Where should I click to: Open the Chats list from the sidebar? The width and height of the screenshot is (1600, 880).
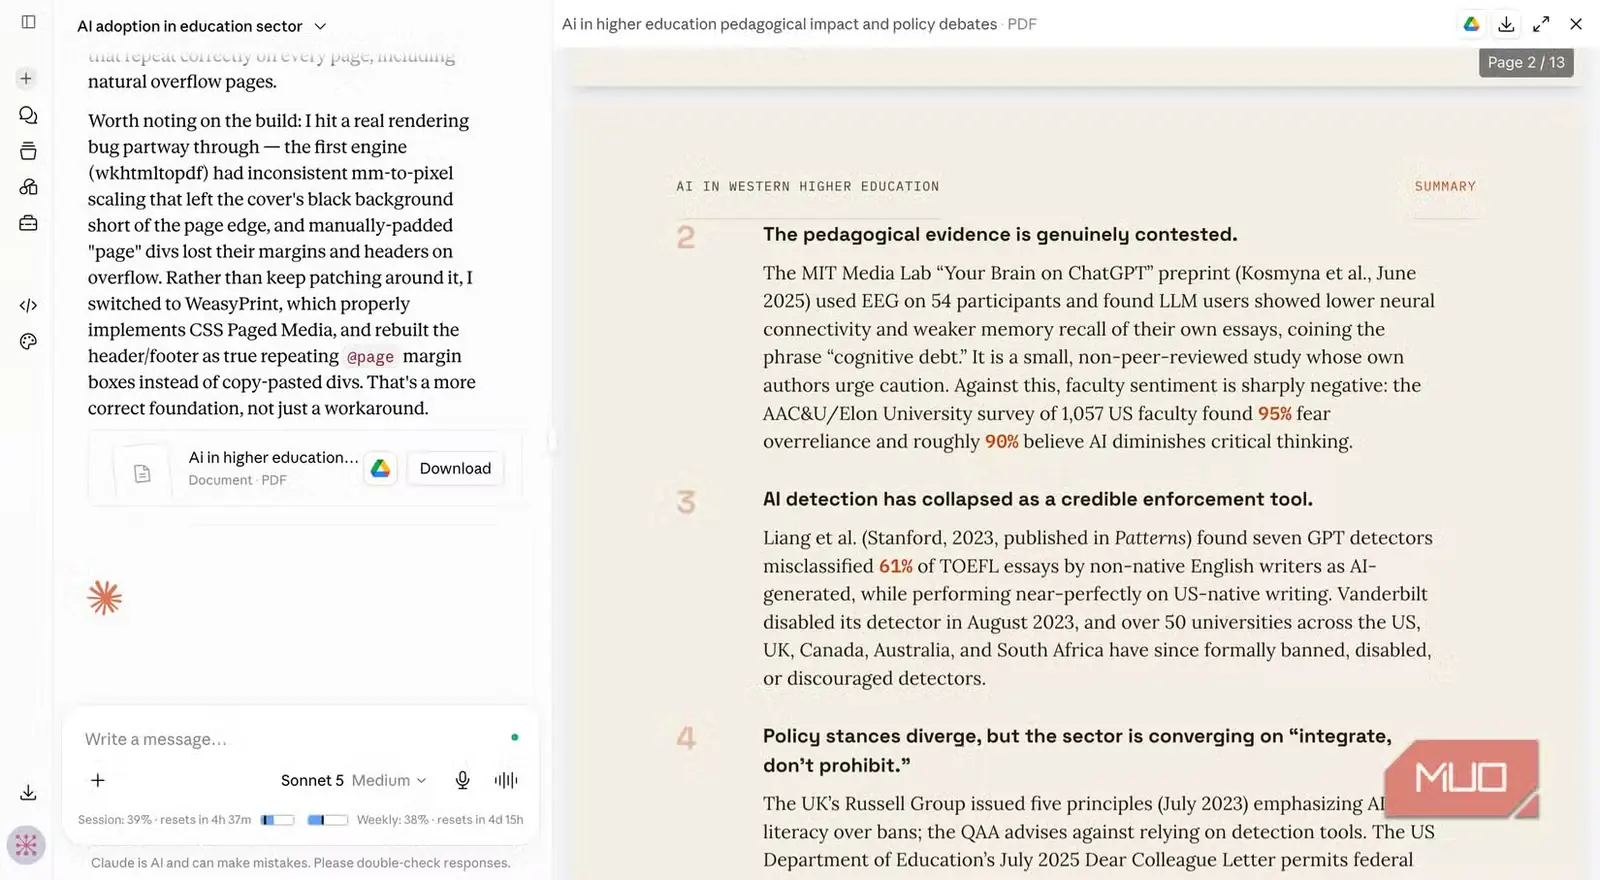(x=28, y=115)
